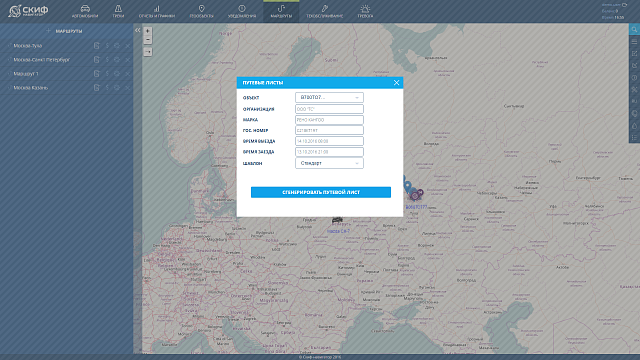The height and width of the screenshot is (360, 640).
Task: Open settings gear for Москва-Казань route
Action: (x=117, y=88)
